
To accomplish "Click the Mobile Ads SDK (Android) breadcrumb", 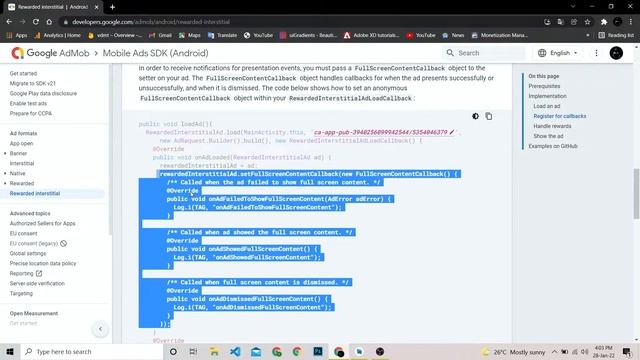I will [155, 53].
